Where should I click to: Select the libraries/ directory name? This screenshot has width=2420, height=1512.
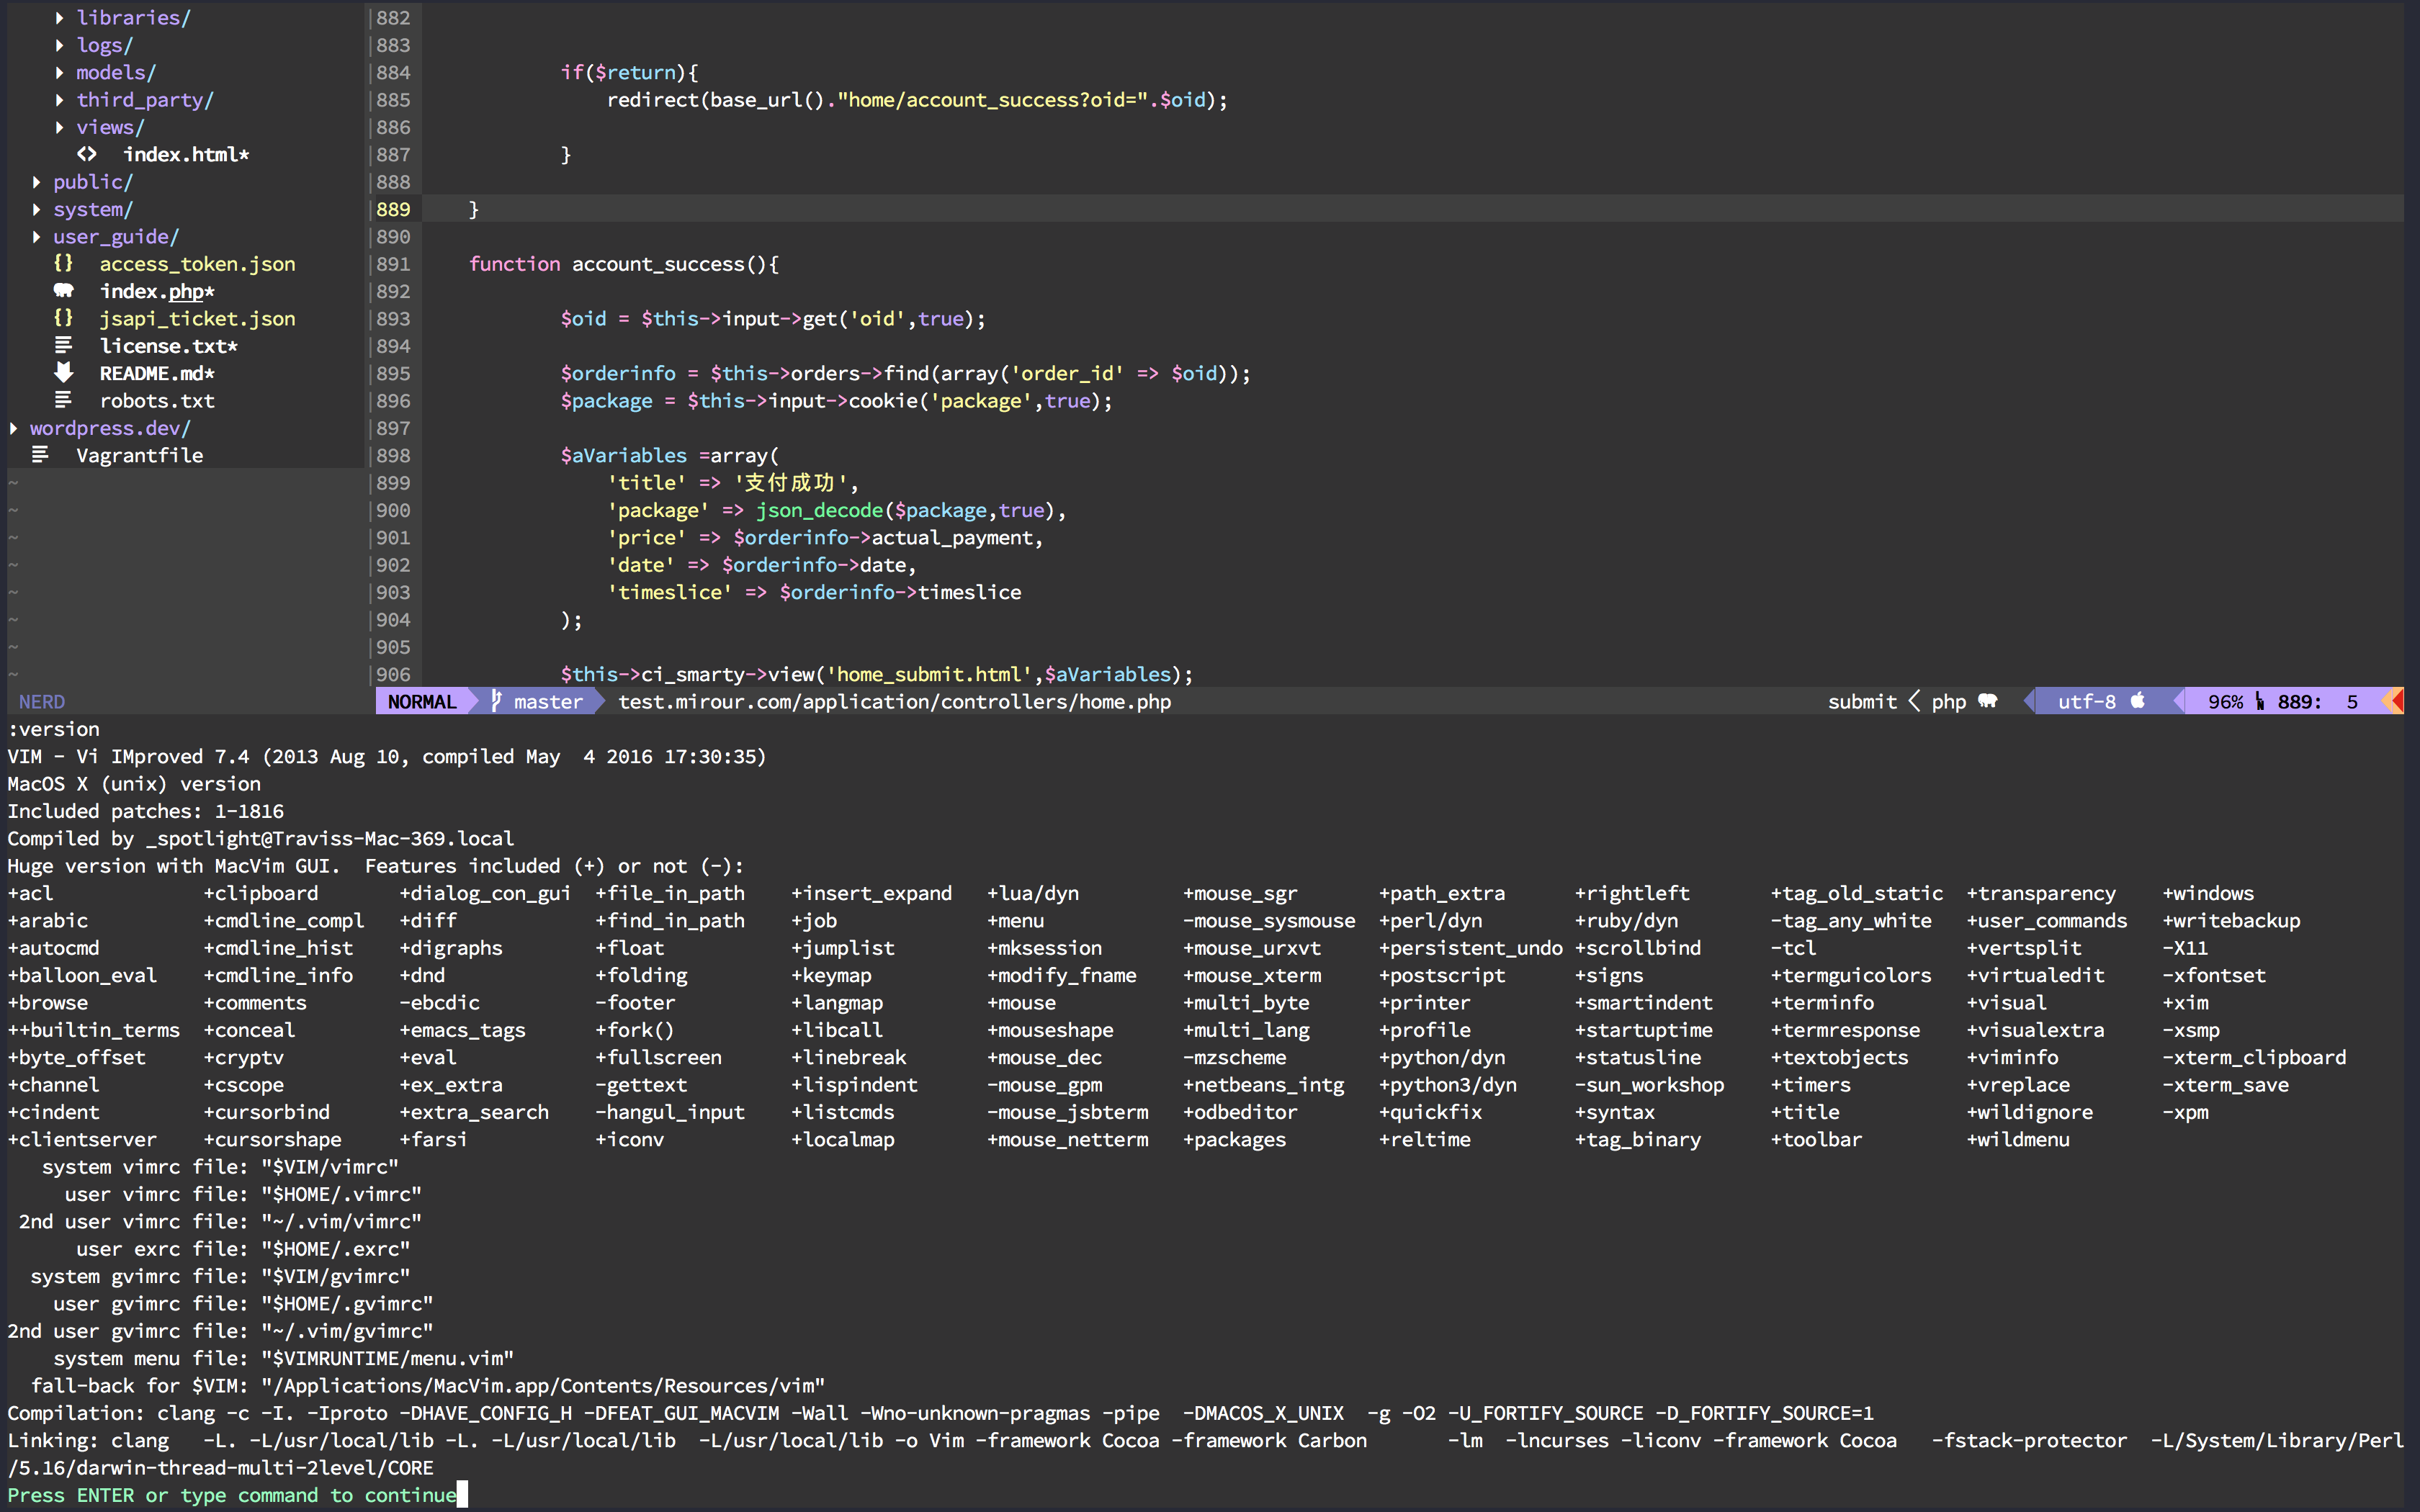pos(134,18)
